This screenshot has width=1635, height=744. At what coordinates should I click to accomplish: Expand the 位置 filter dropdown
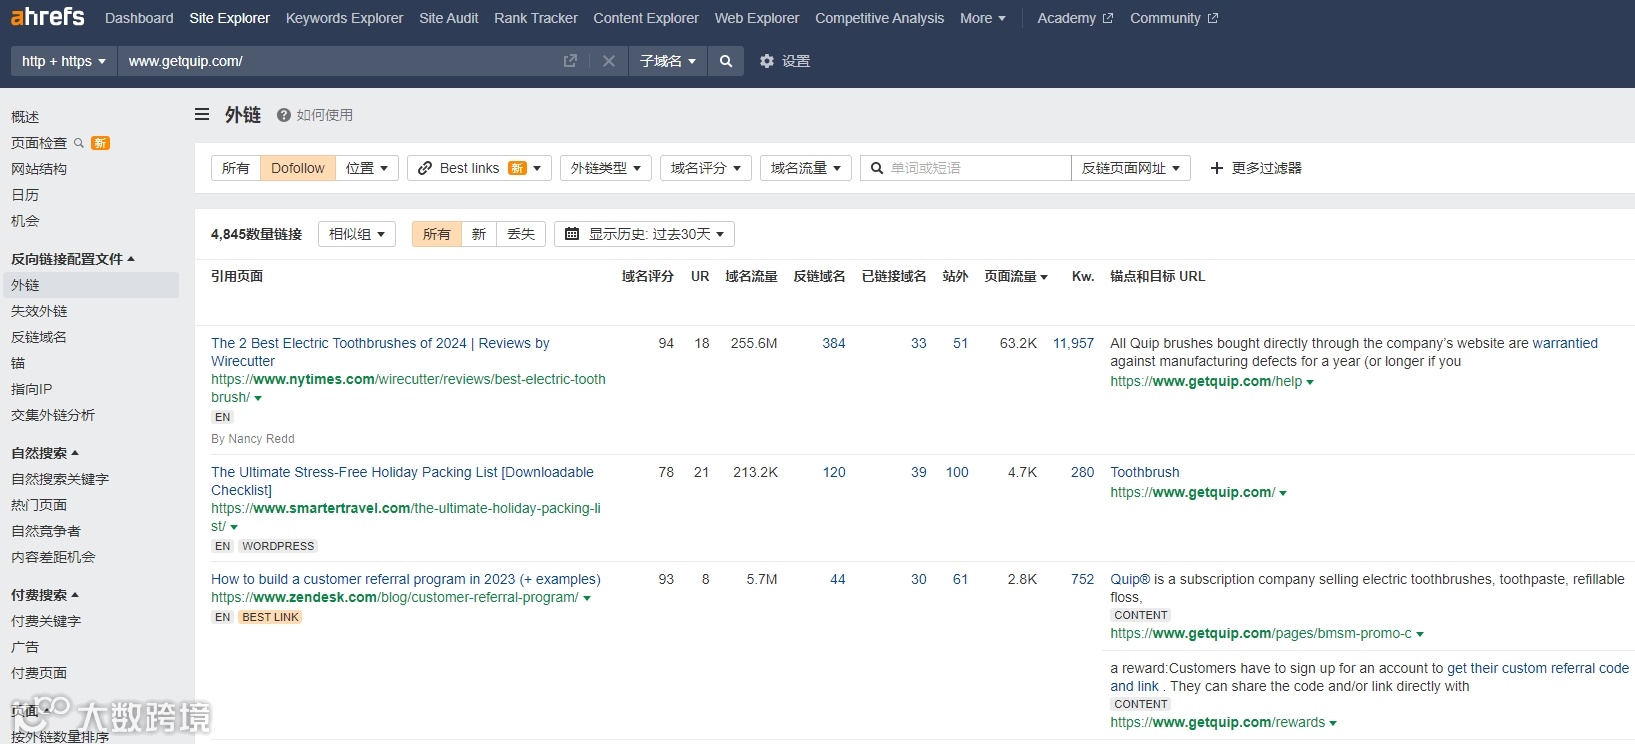click(367, 168)
